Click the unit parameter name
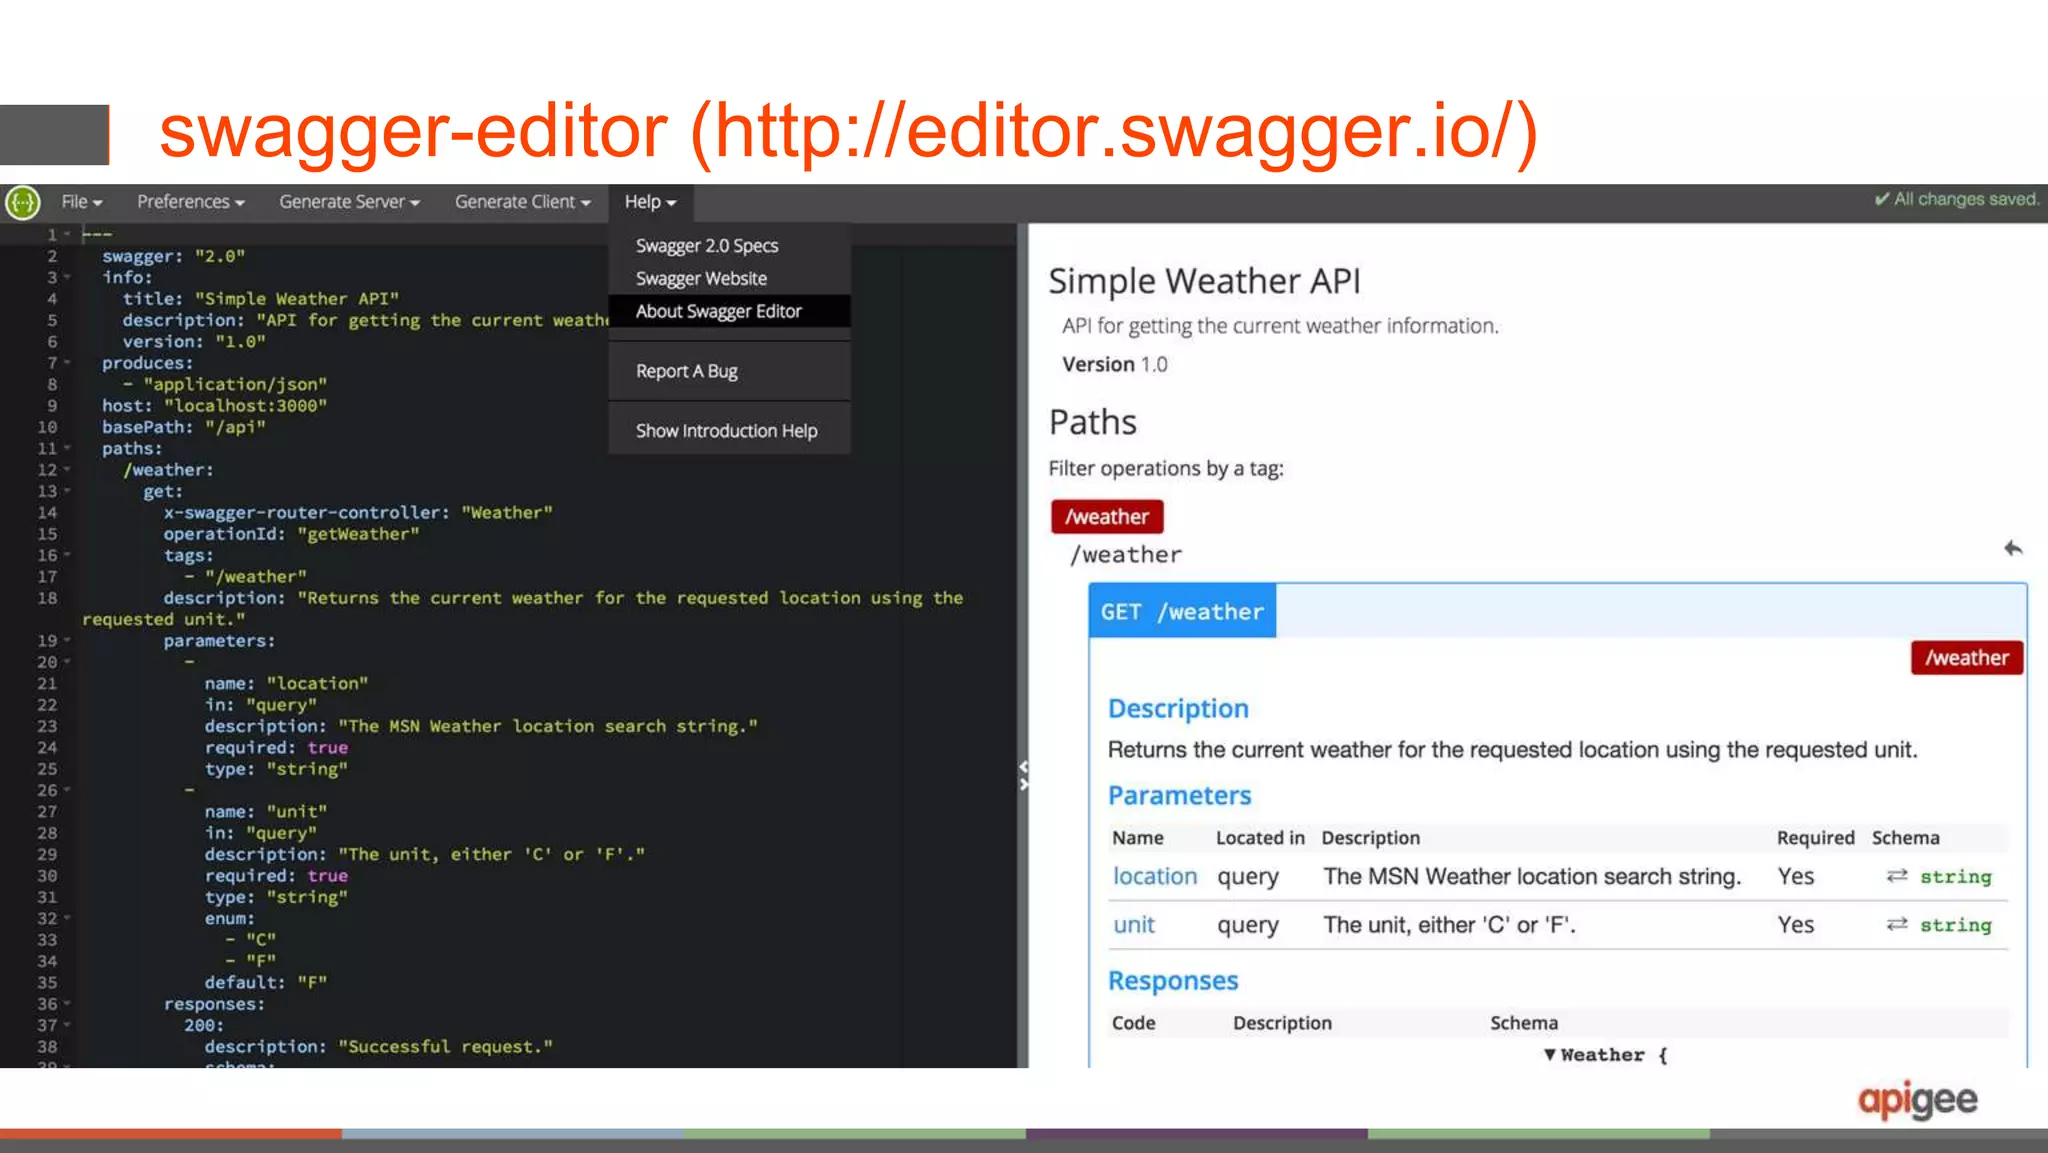 coord(1134,925)
